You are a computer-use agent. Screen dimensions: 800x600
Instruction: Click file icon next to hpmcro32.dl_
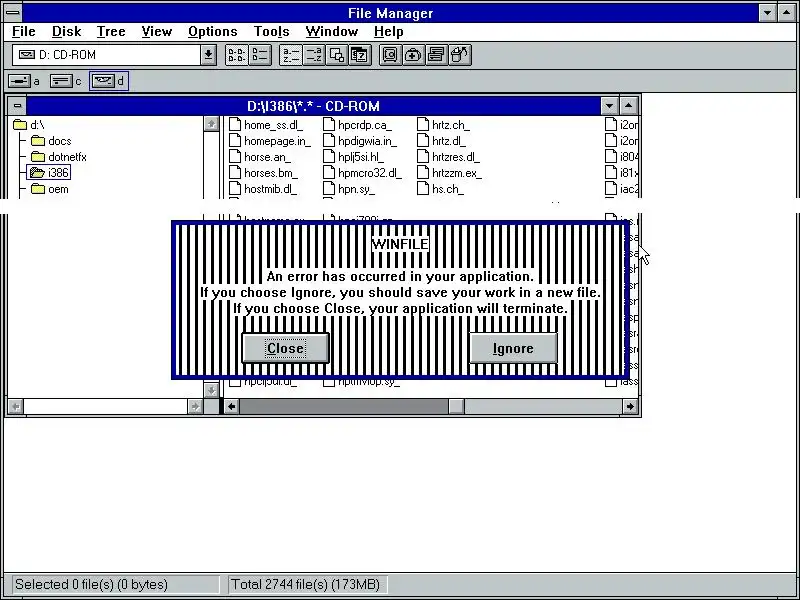click(329, 172)
